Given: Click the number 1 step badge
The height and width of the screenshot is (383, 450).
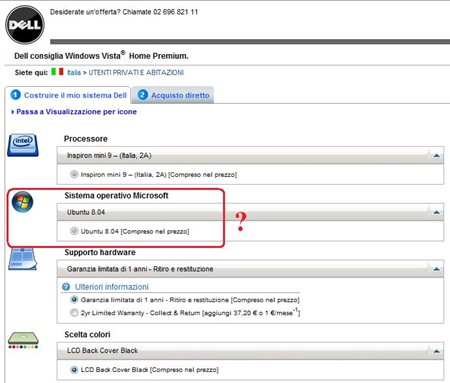Looking at the screenshot, I should click(16, 95).
